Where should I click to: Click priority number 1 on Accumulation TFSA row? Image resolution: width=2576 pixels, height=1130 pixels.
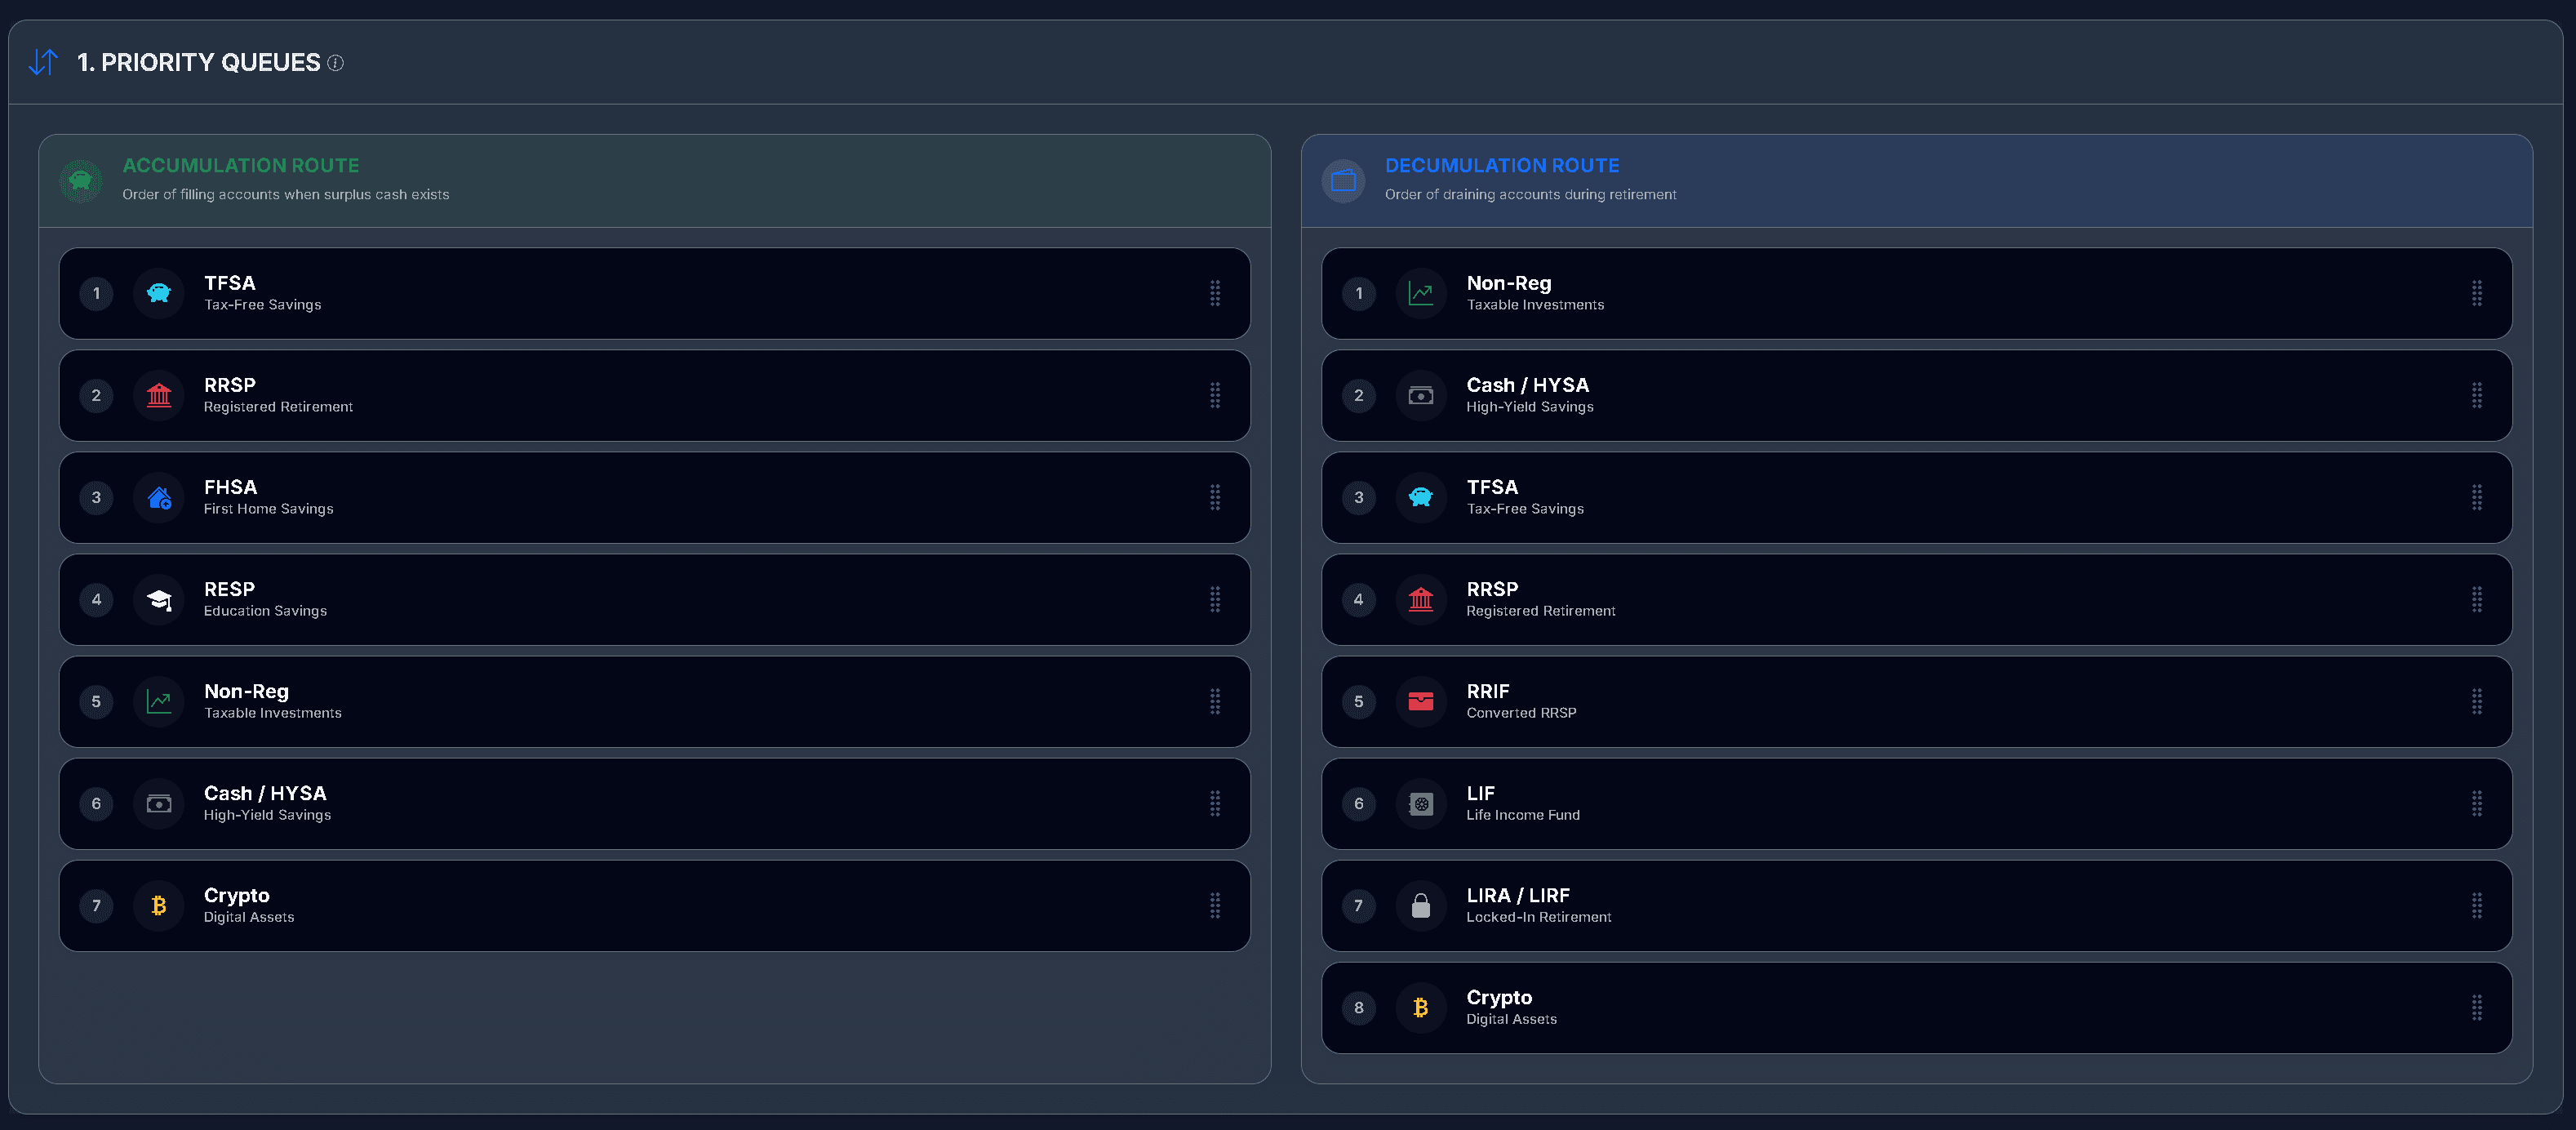[96, 293]
